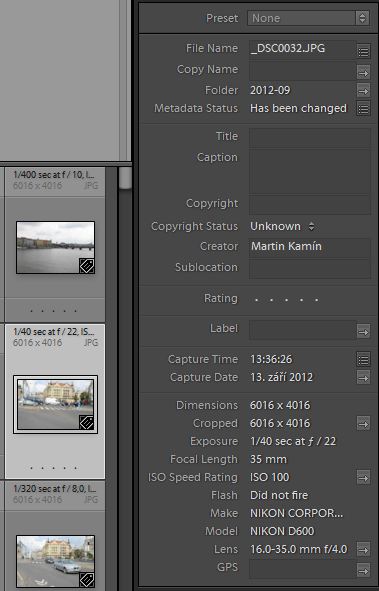Open the Copyright Status Unknown dropdown
The height and width of the screenshot is (591, 379).
tap(282, 226)
